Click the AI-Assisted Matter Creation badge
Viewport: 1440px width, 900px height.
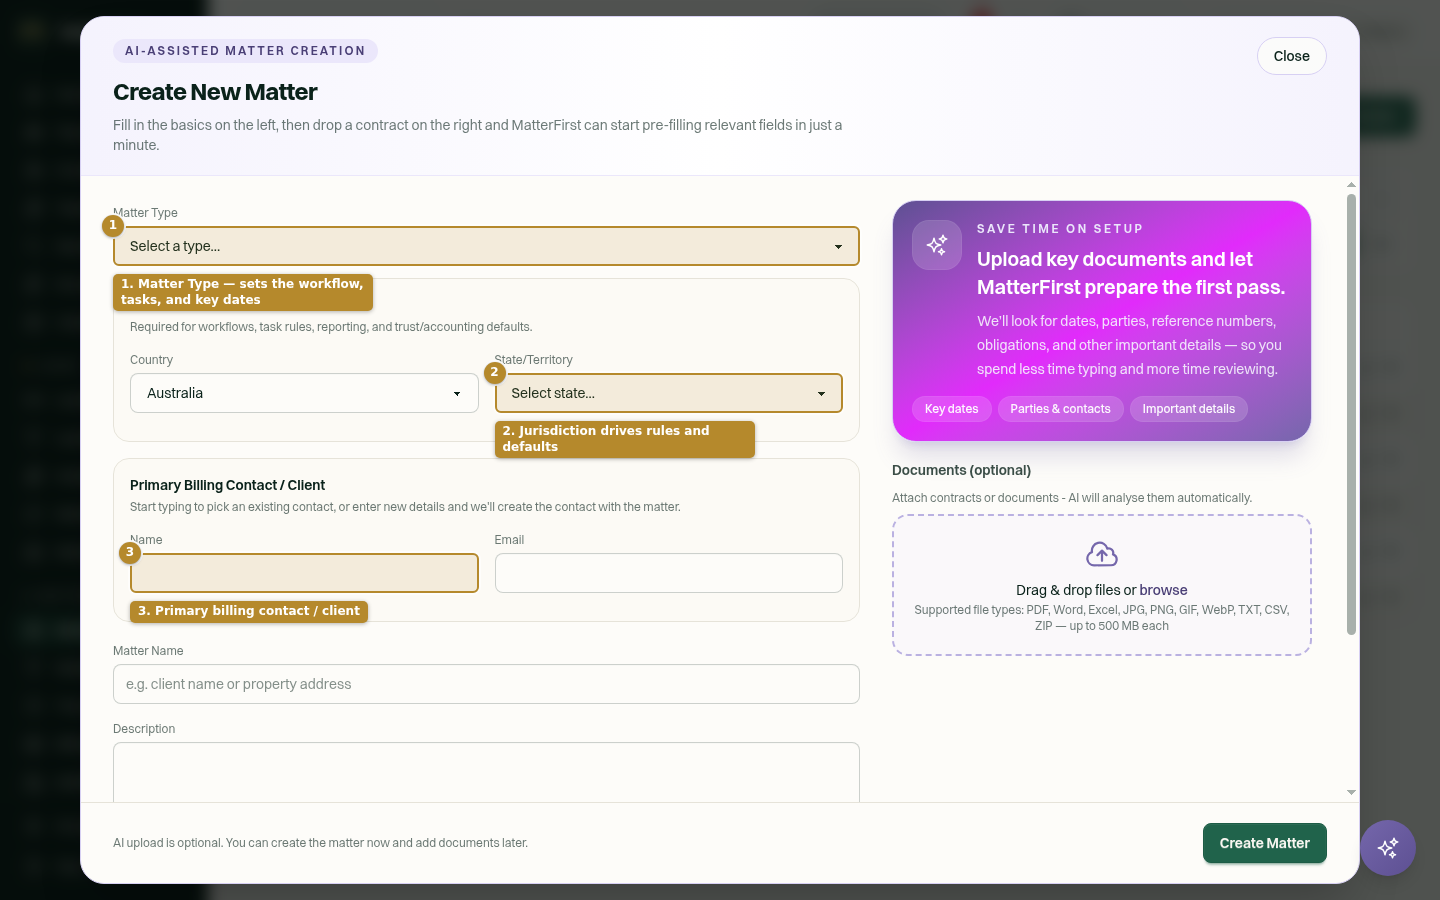(245, 51)
